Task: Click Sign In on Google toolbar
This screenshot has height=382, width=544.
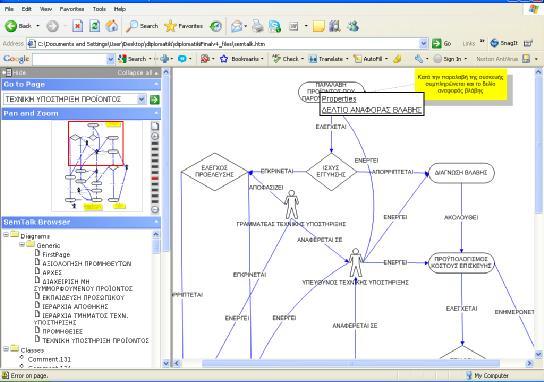Action: (x=448, y=59)
